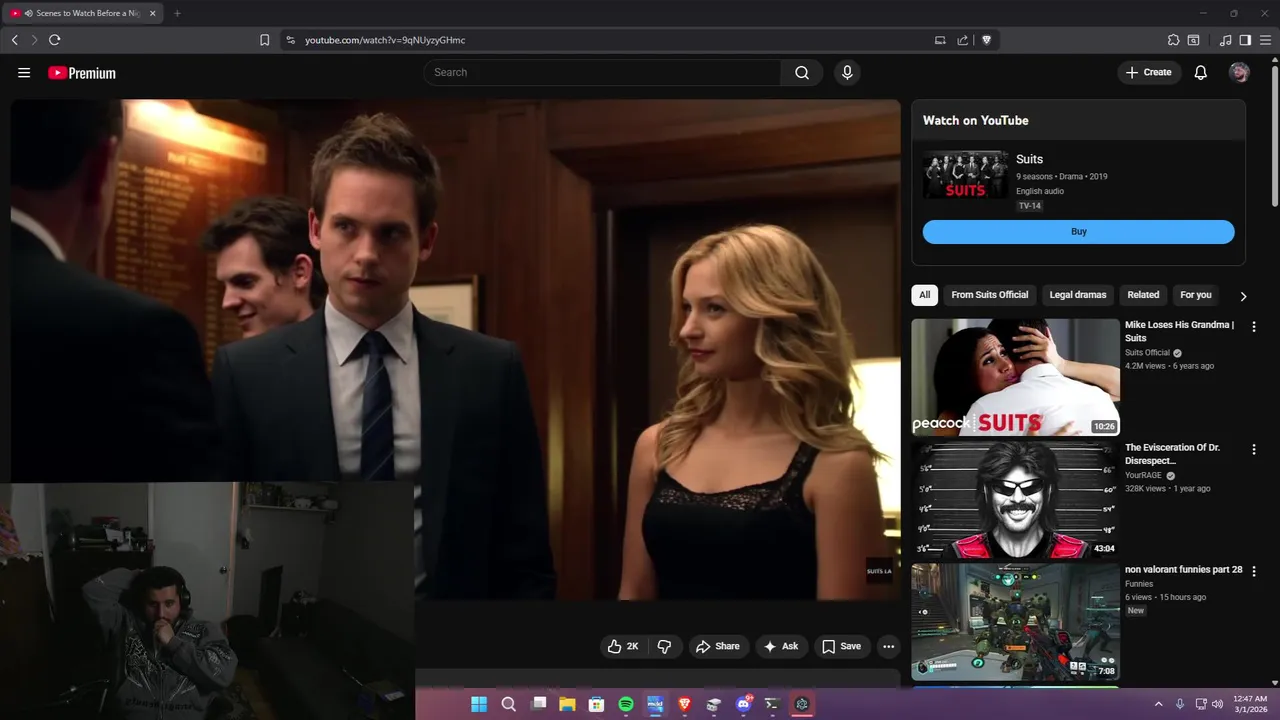This screenshot has width=1280, height=720.
Task: Open non valorant funnies thumbnail
Action: [1015, 622]
